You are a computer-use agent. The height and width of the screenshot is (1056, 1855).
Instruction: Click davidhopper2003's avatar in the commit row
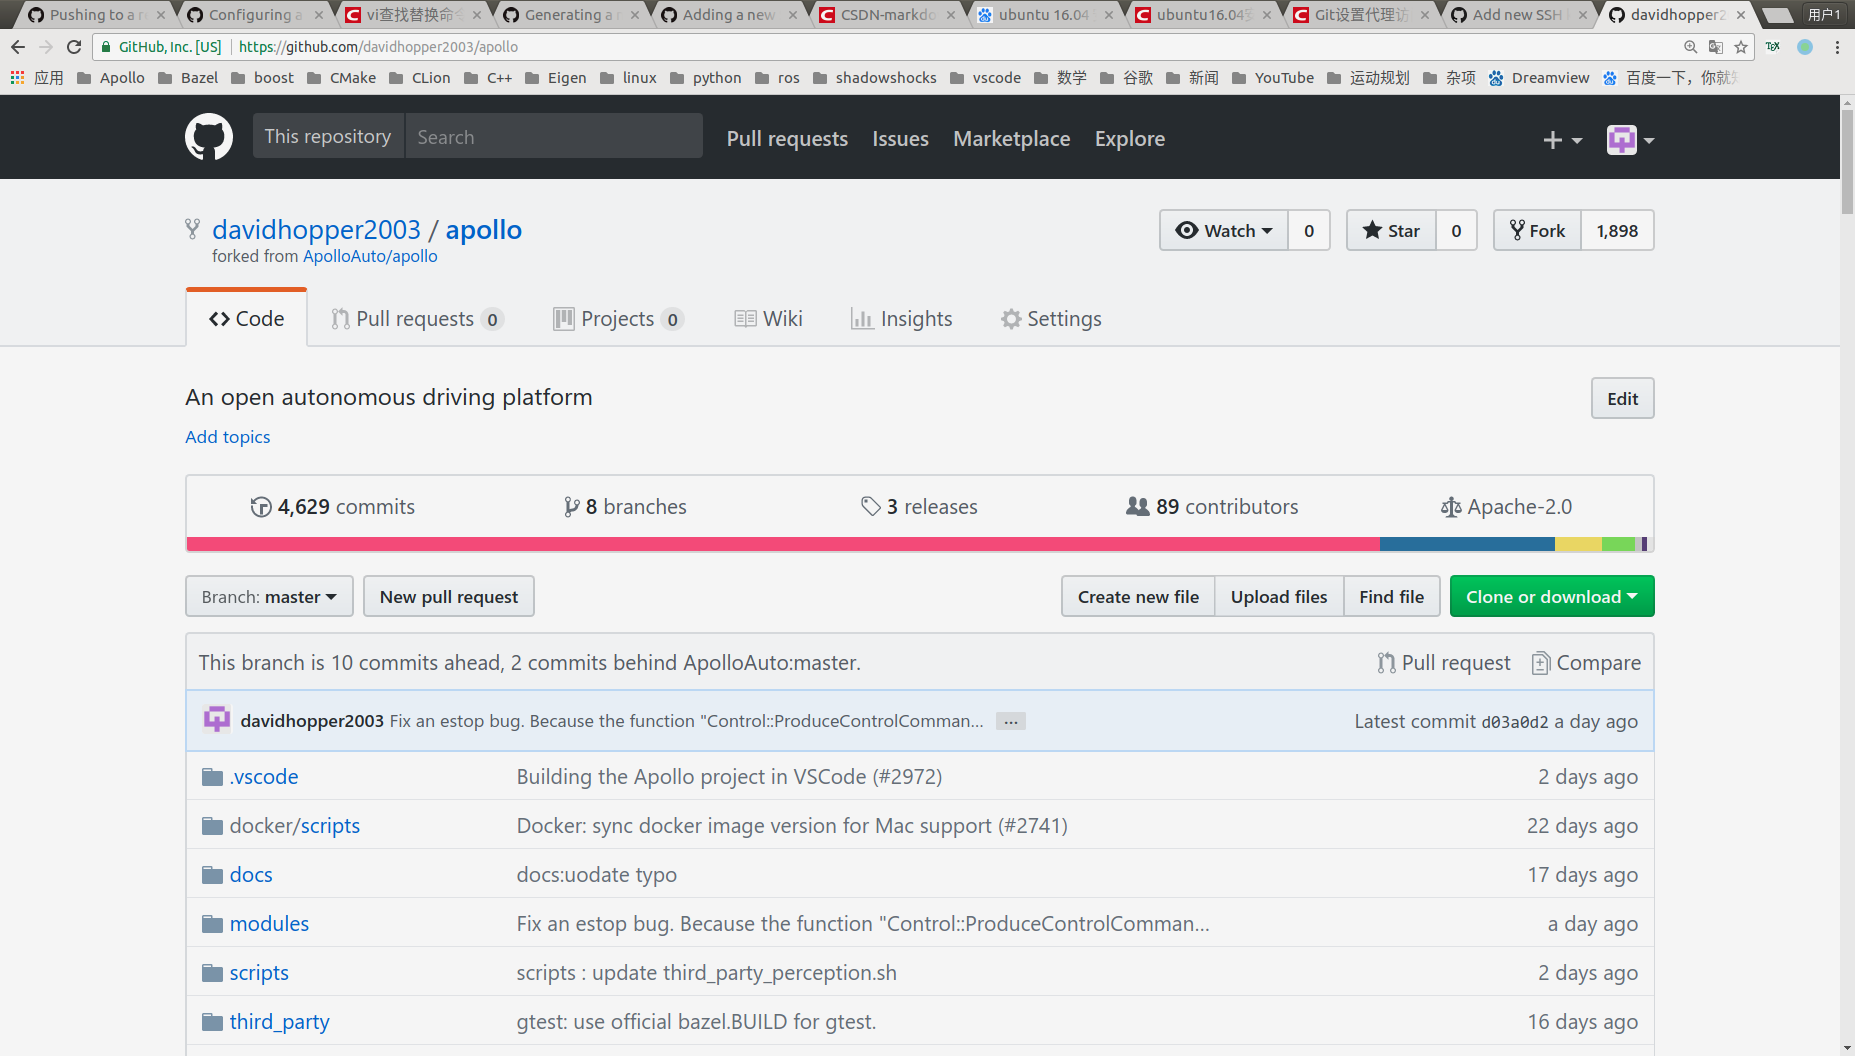[x=216, y=720]
